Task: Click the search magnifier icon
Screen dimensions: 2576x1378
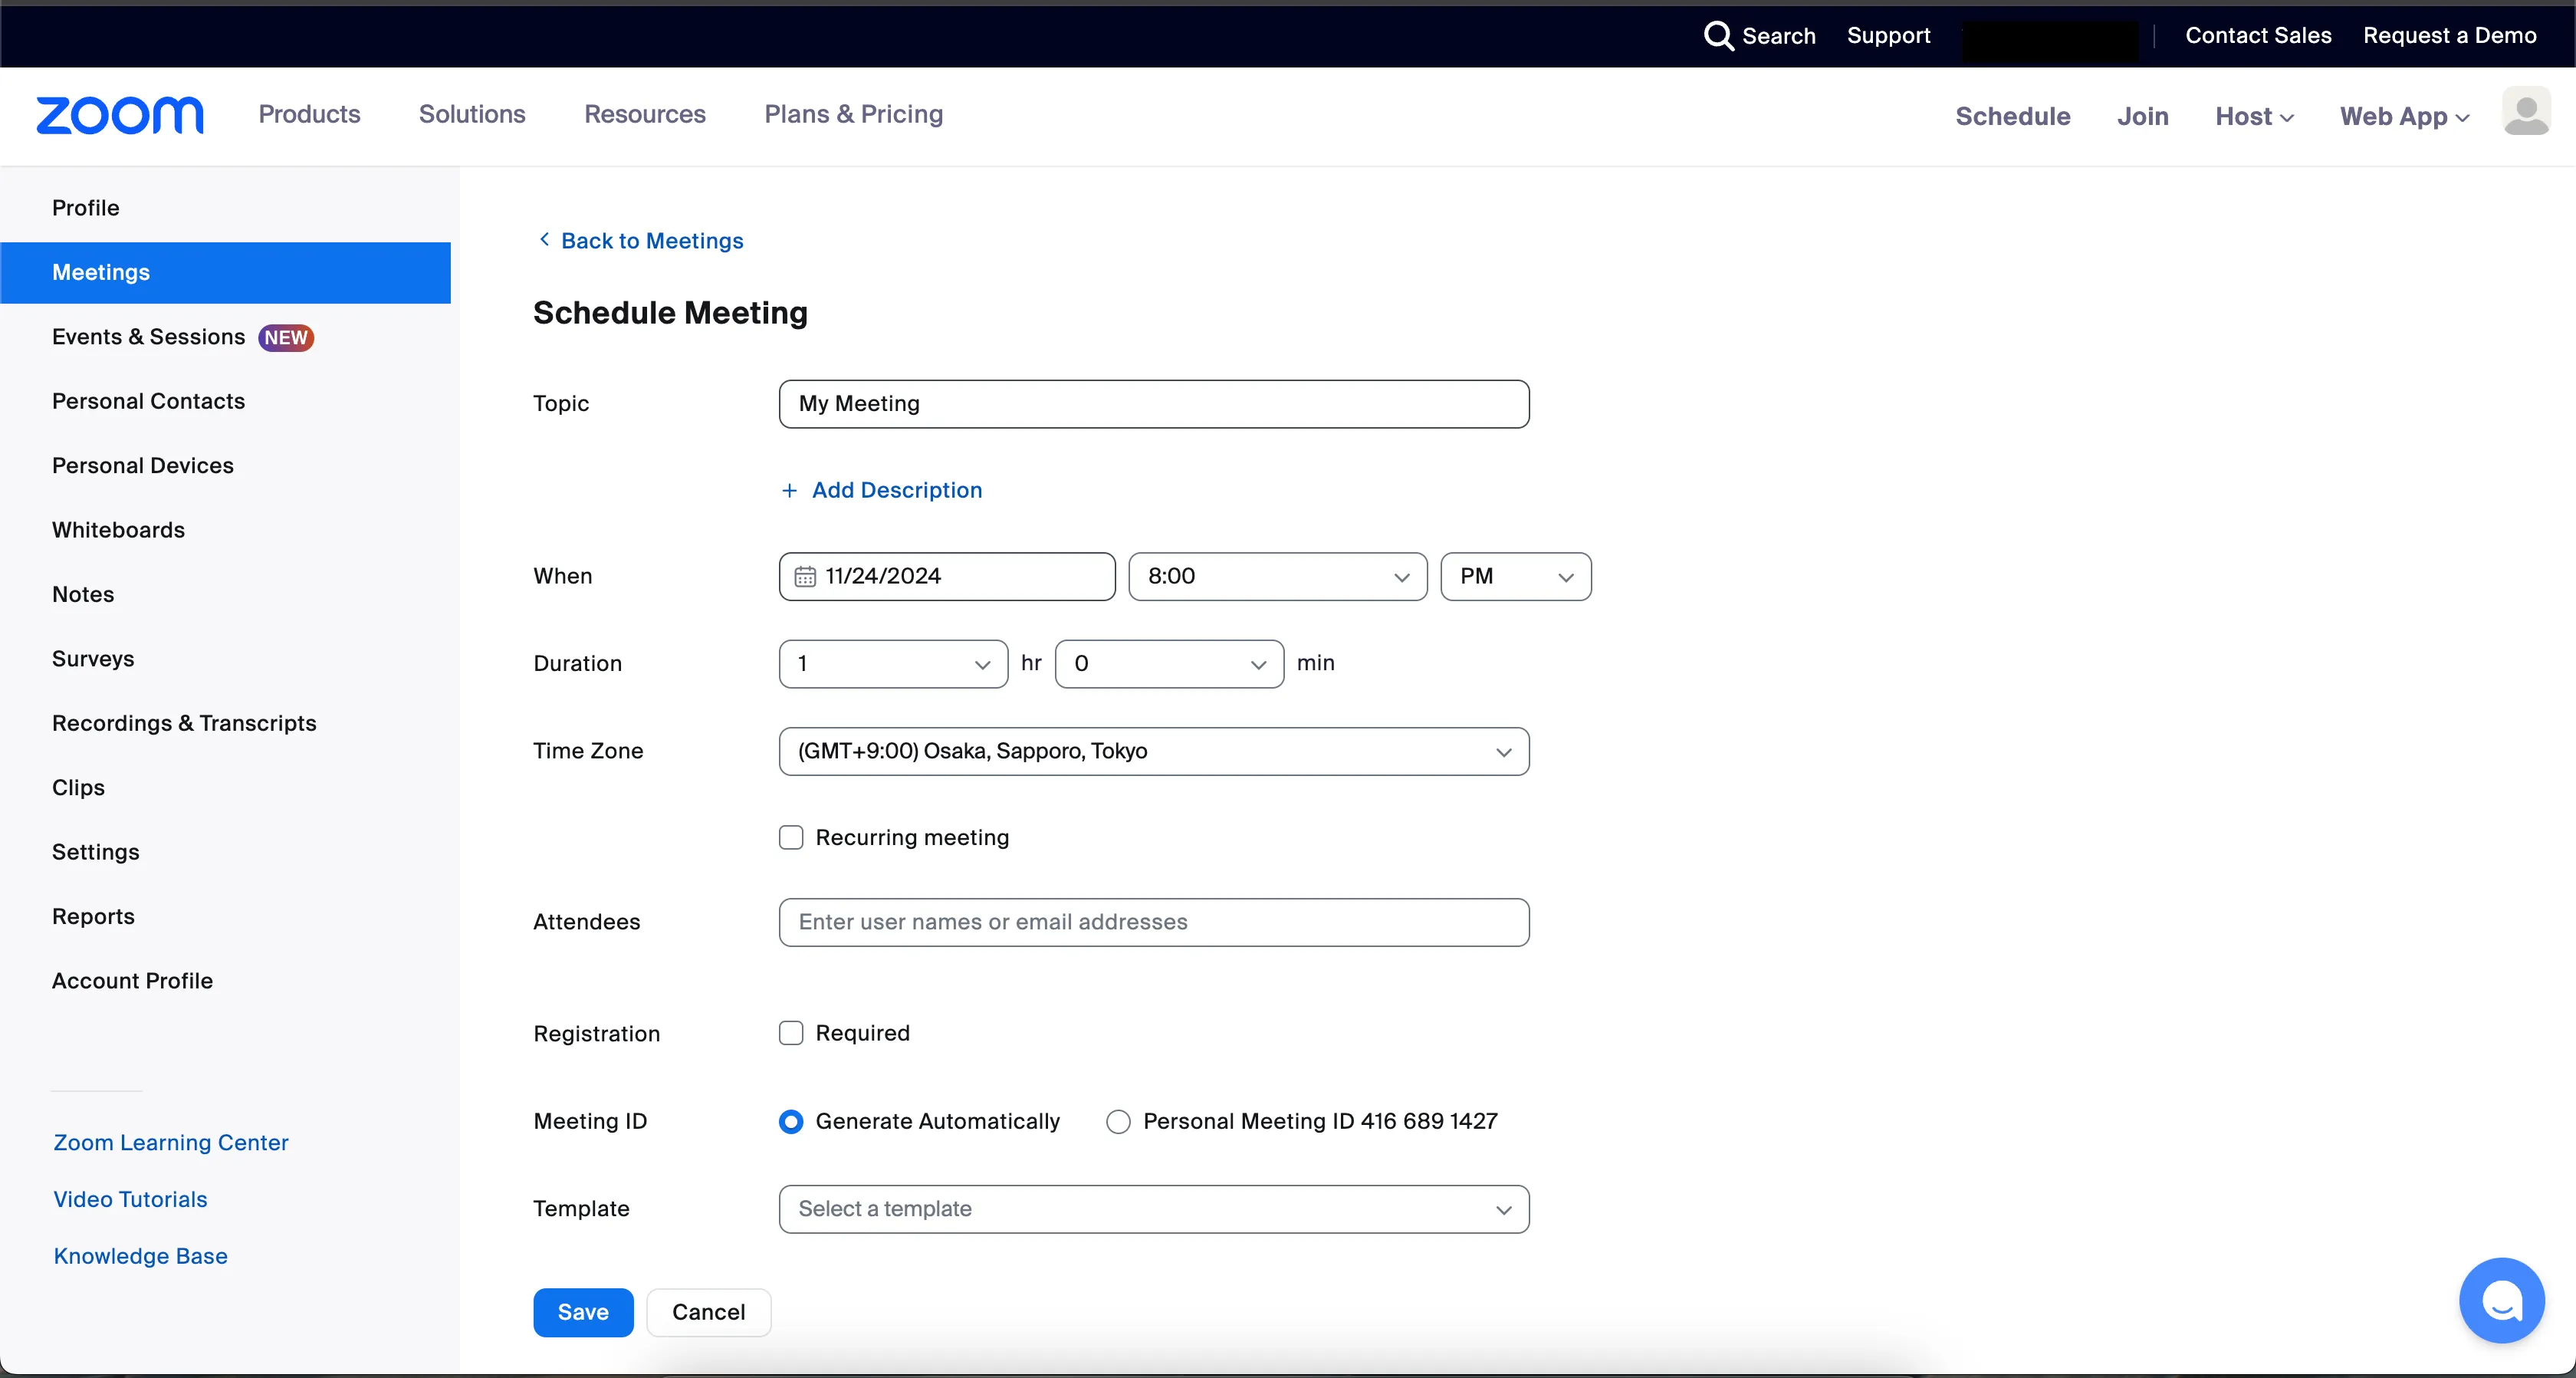Action: 1718,36
